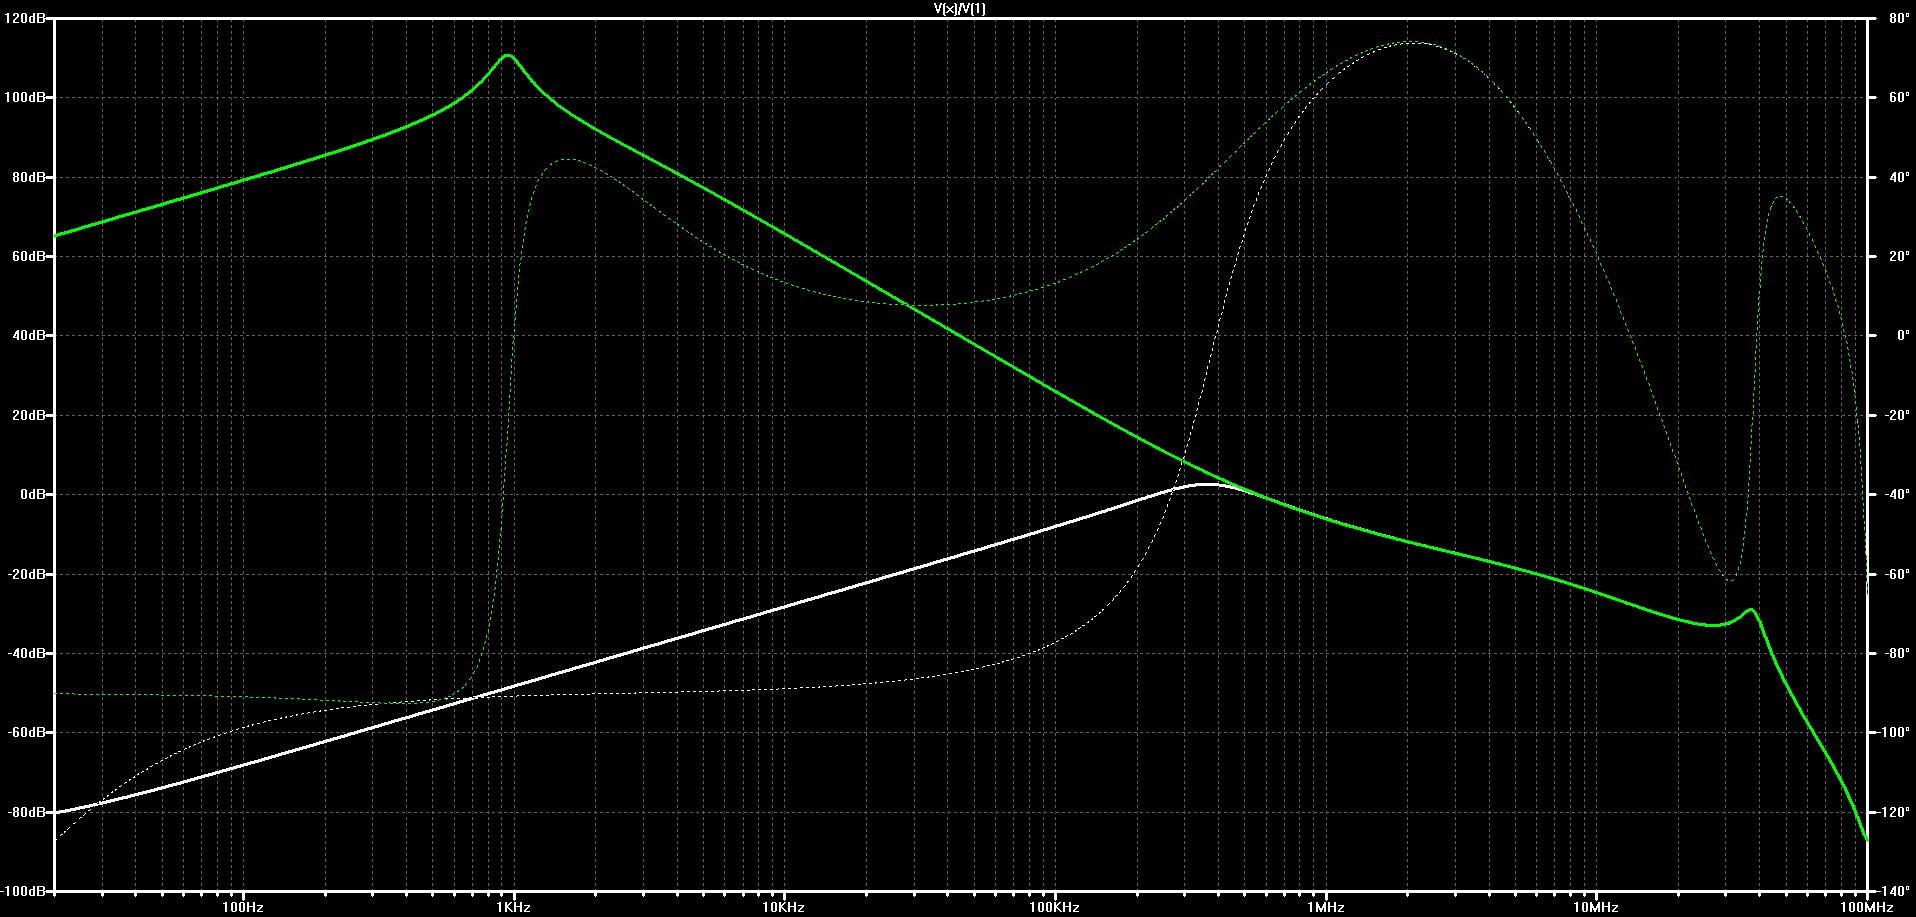The width and height of the screenshot is (1916, 917).
Task: Click the -140° phase axis label
Action: point(1890,891)
